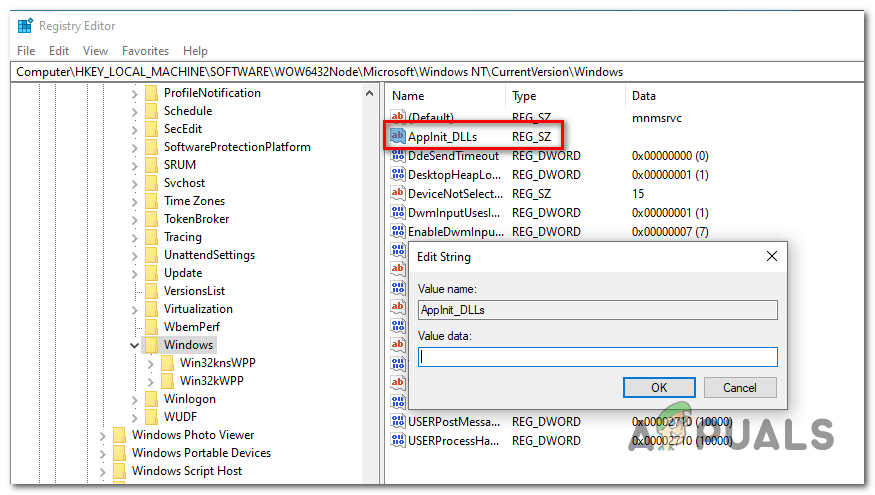
Task: Click the Value name field
Action: click(x=598, y=310)
